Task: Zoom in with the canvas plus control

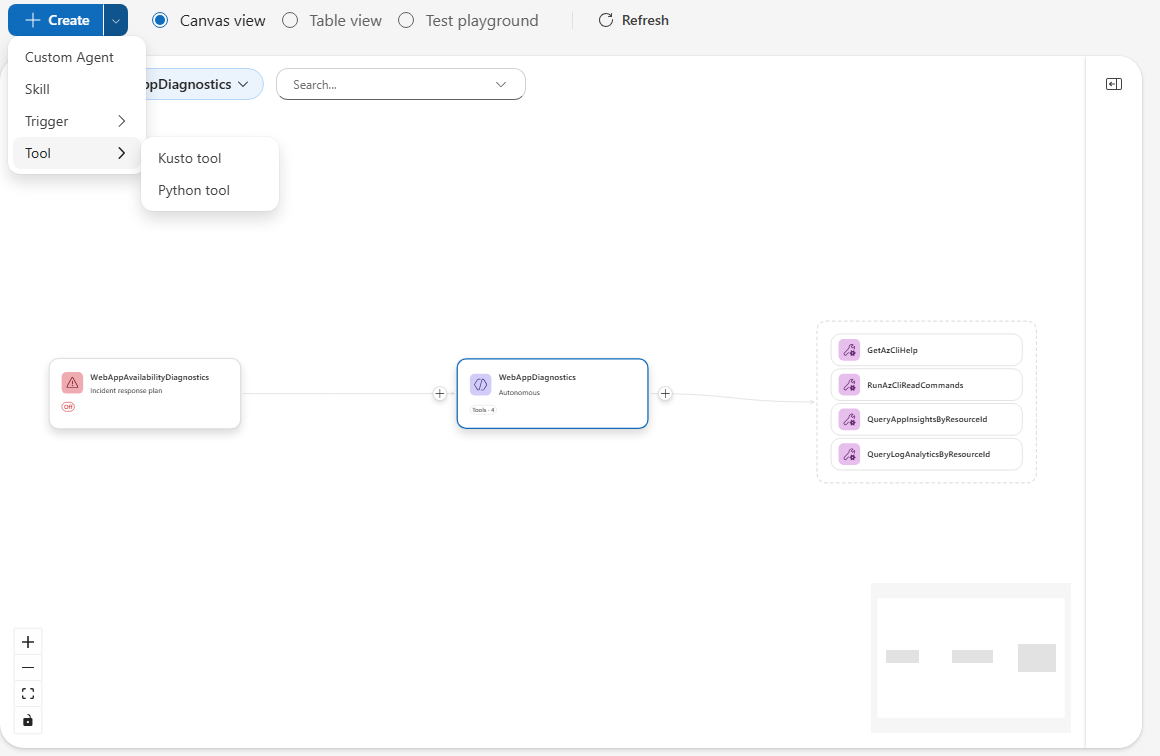Action: tap(28, 642)
